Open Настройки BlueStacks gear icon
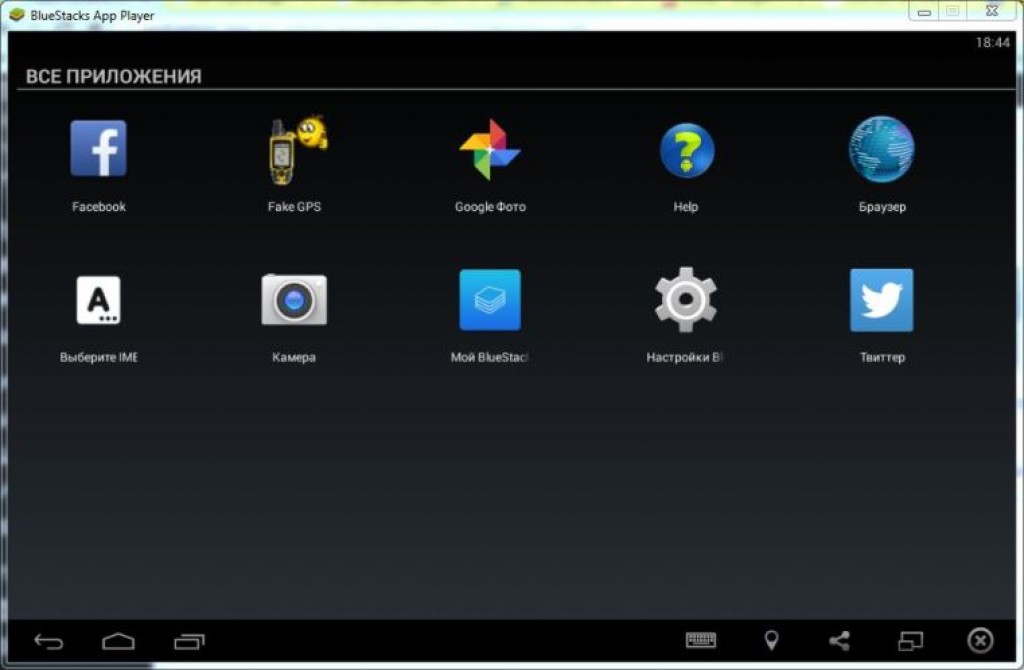Screen dimensions: 1024x670 click(x=686, y=300)
